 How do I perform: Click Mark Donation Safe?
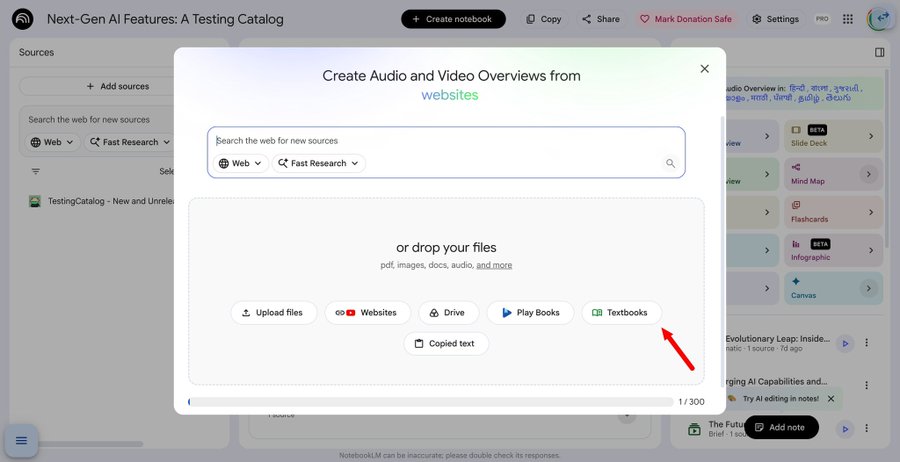point(686,19)
